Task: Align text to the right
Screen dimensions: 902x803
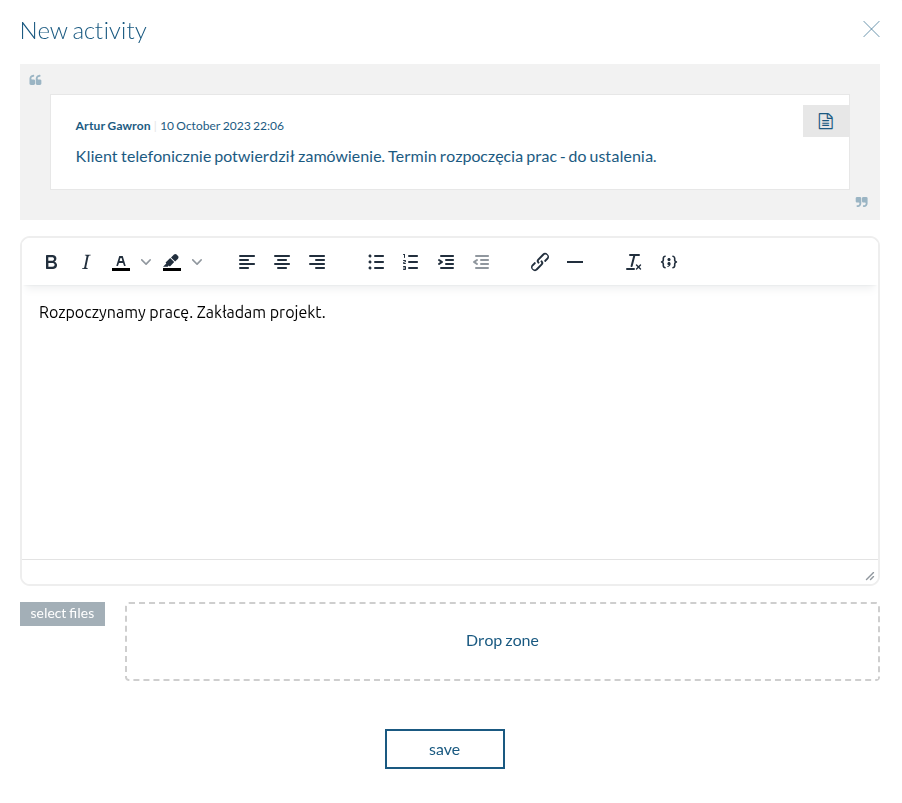Action: coord(317,262)
